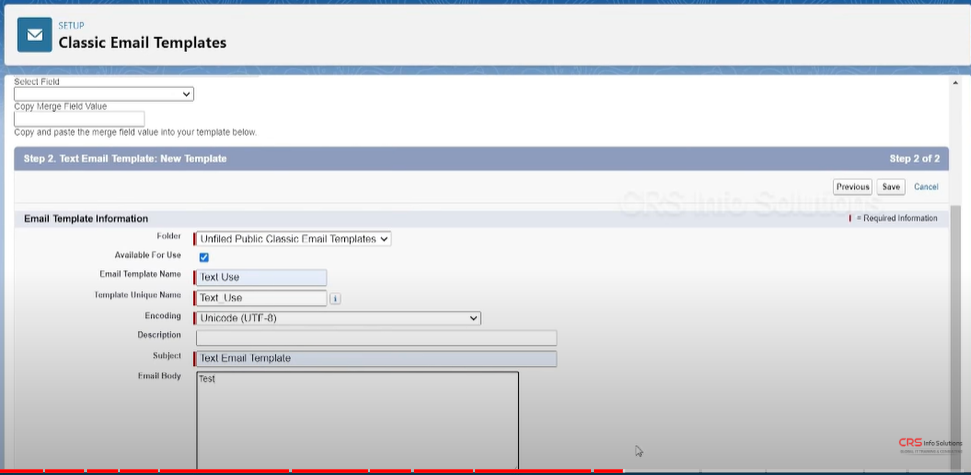Click inside the Email Body text area
The image size is (971, 475).
pos(357,420)
